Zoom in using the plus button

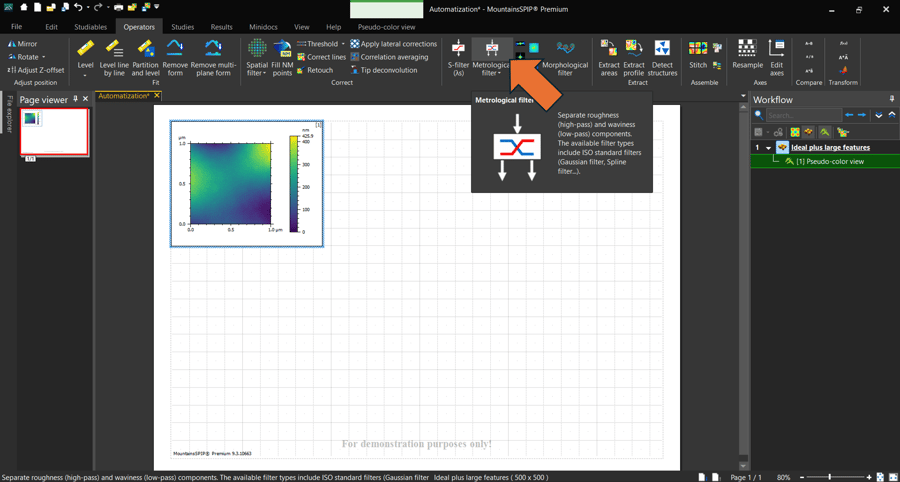click(869, 477)
